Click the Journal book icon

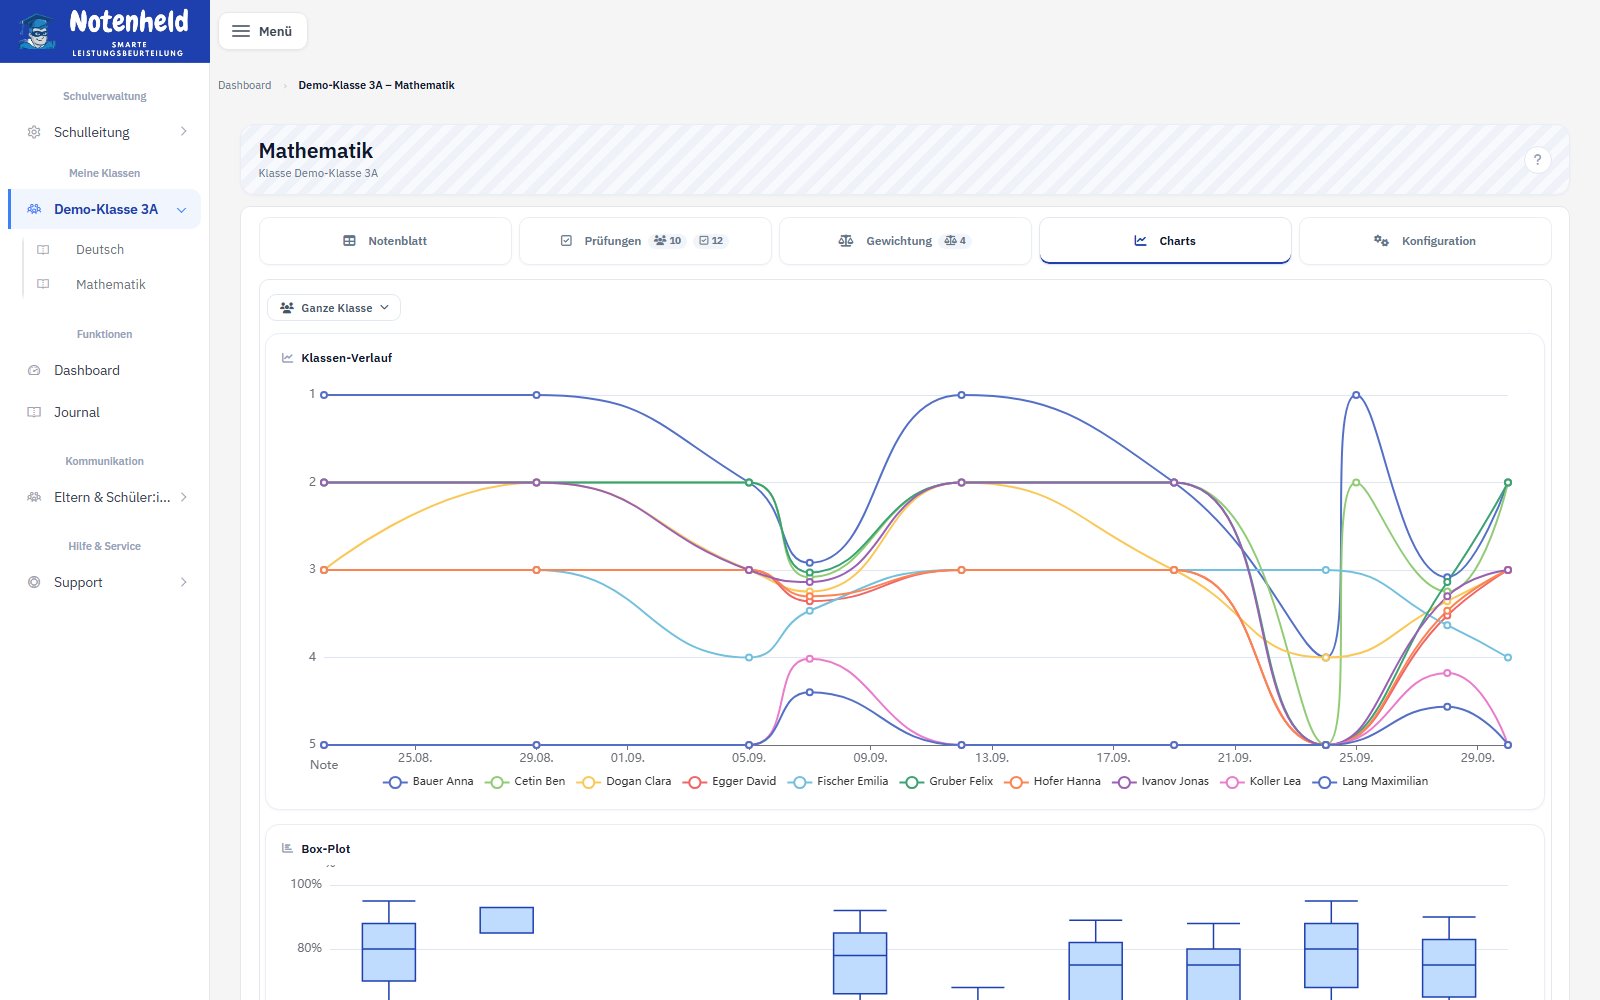(x=34, y=412)
